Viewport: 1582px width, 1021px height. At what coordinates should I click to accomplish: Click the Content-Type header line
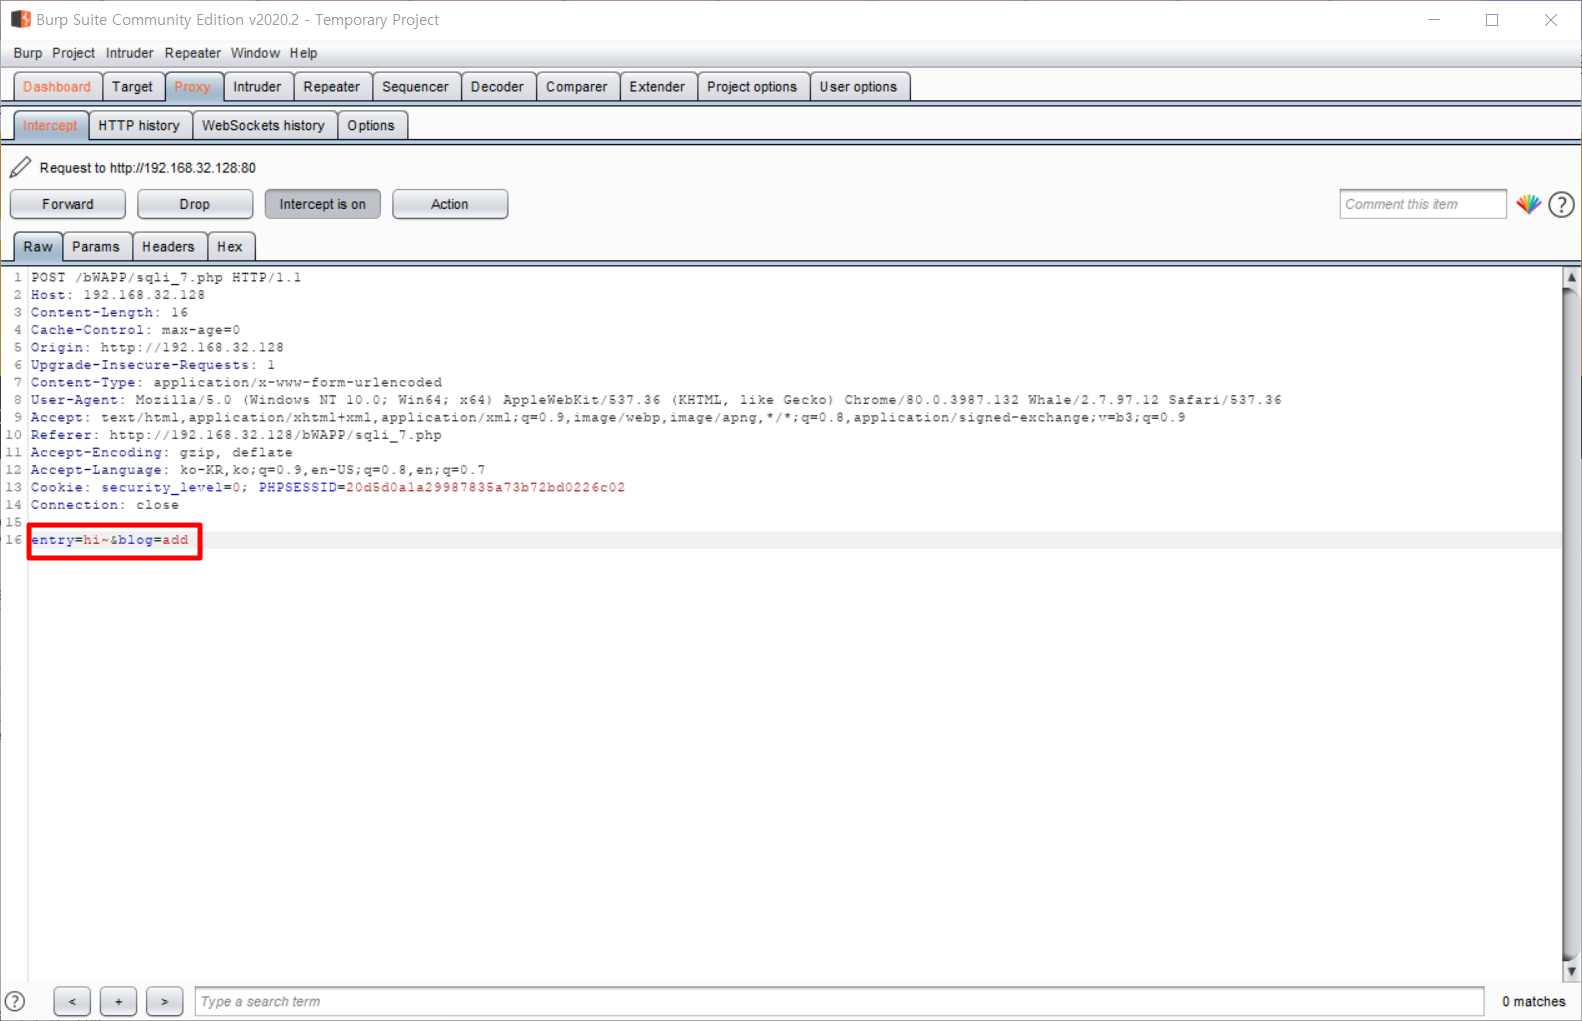[236, 382]
